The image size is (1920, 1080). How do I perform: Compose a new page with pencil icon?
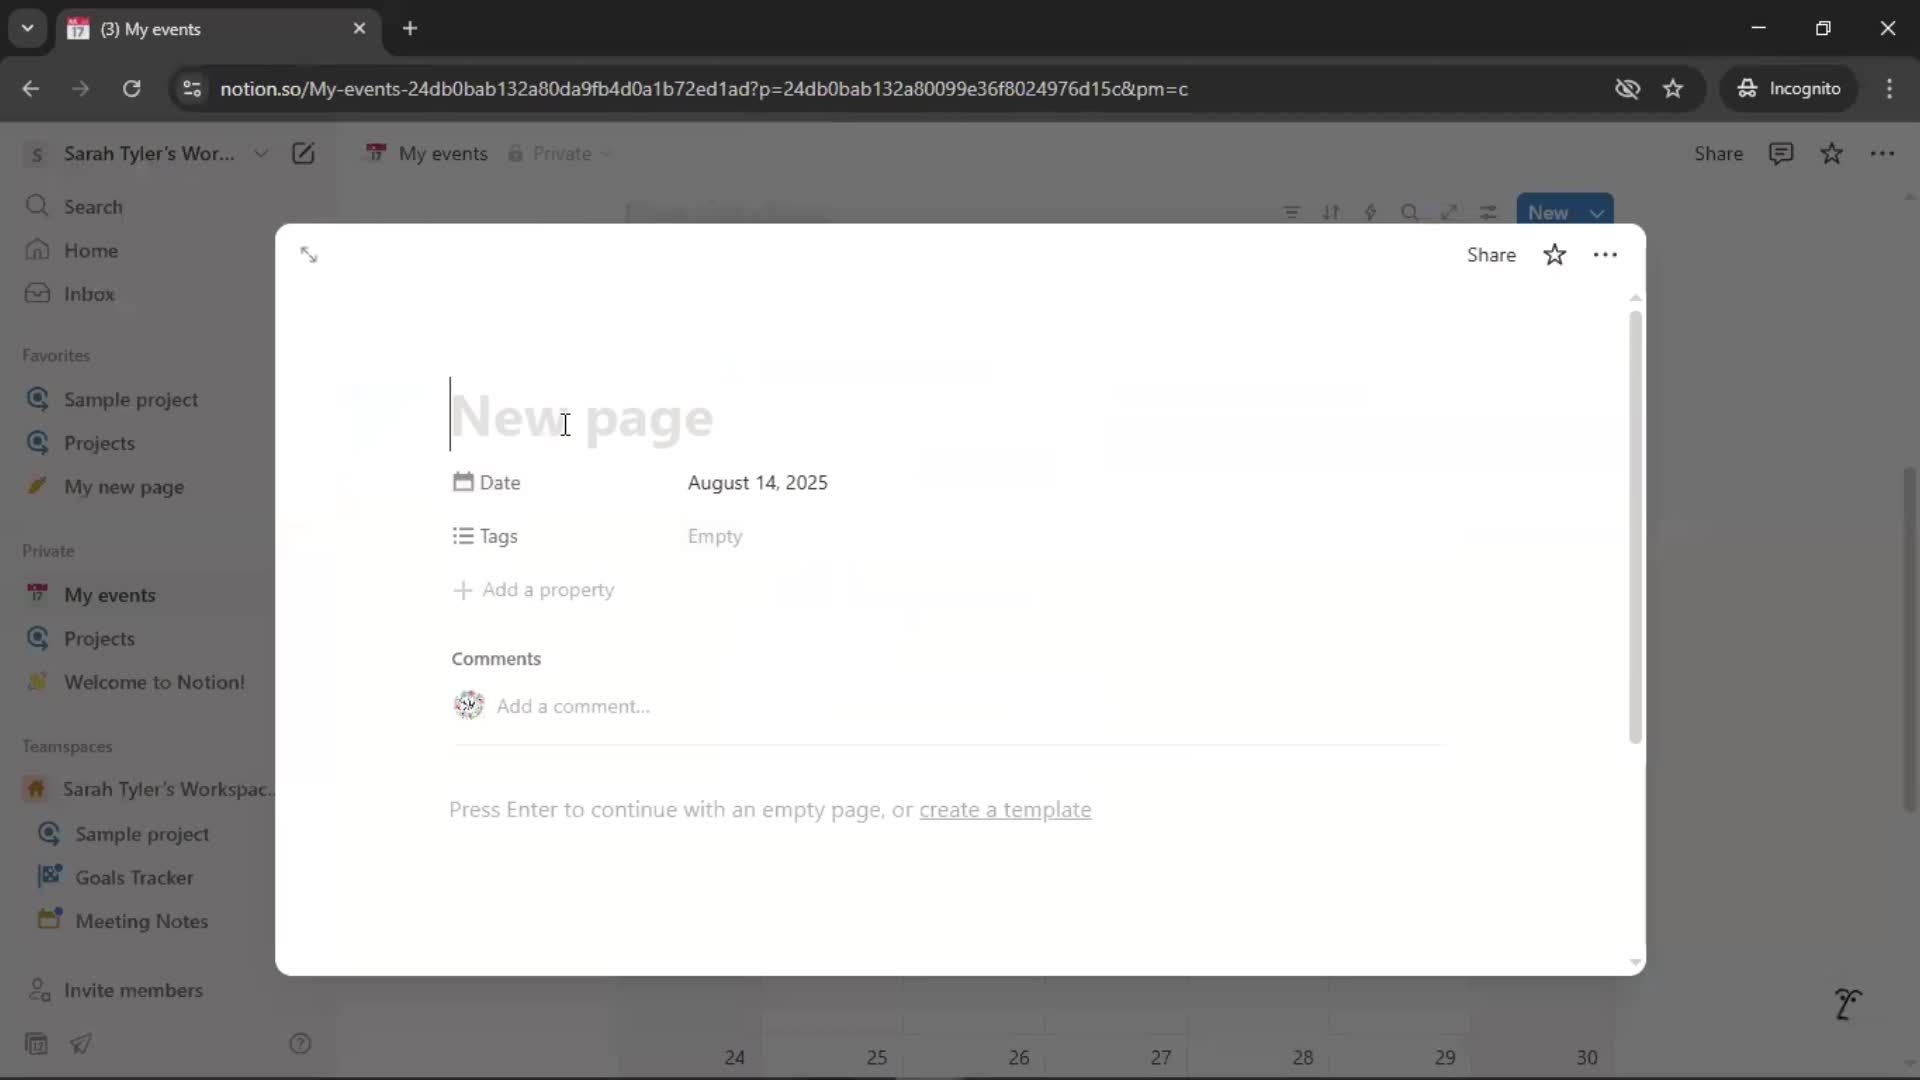pos(303,154)
